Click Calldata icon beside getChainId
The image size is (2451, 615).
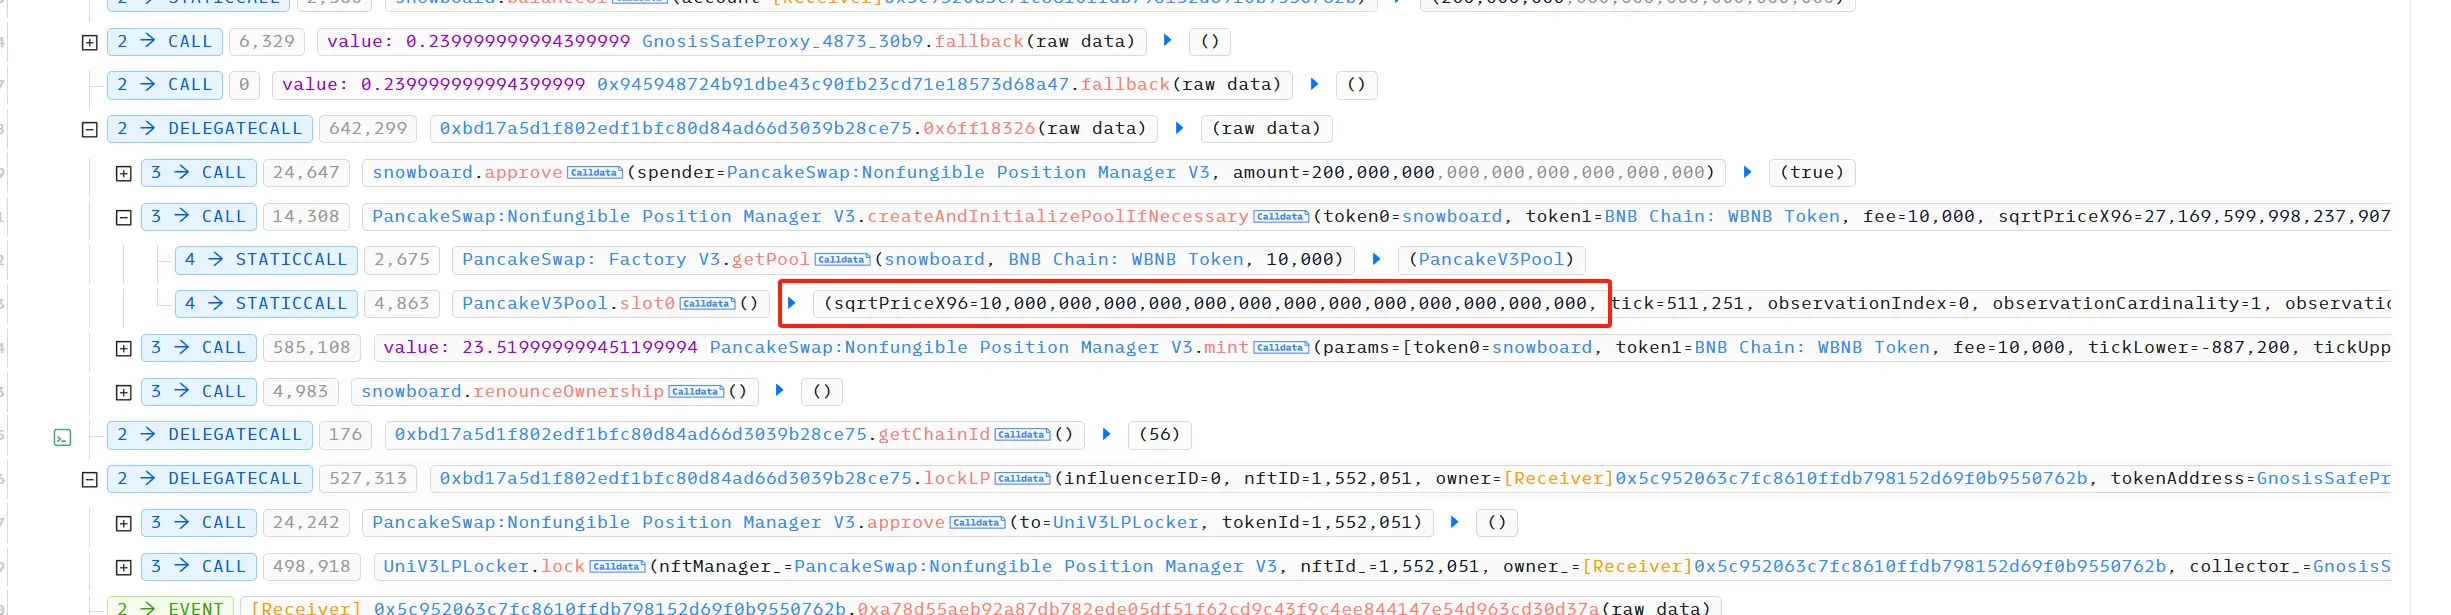point(1022,435)
